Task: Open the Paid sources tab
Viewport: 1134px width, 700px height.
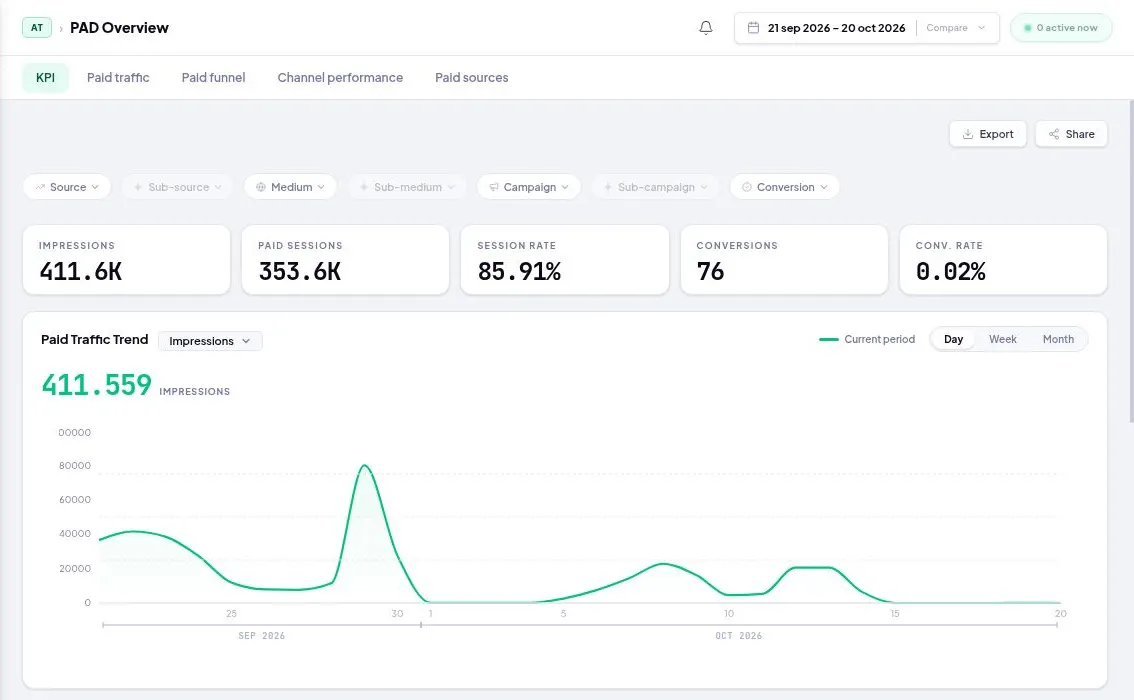Action: (x=472, y=77)
